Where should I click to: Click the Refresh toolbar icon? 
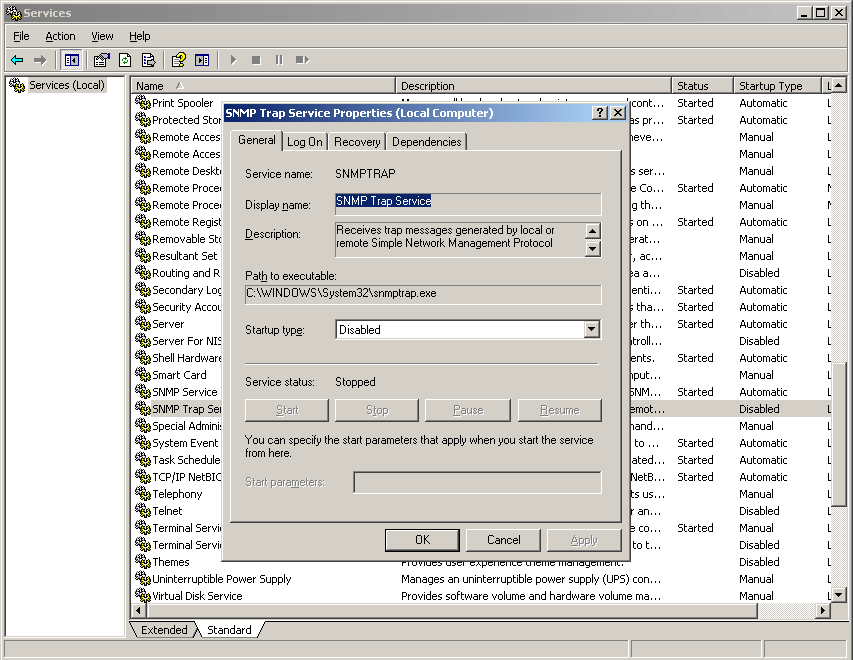tap(125, 60)
